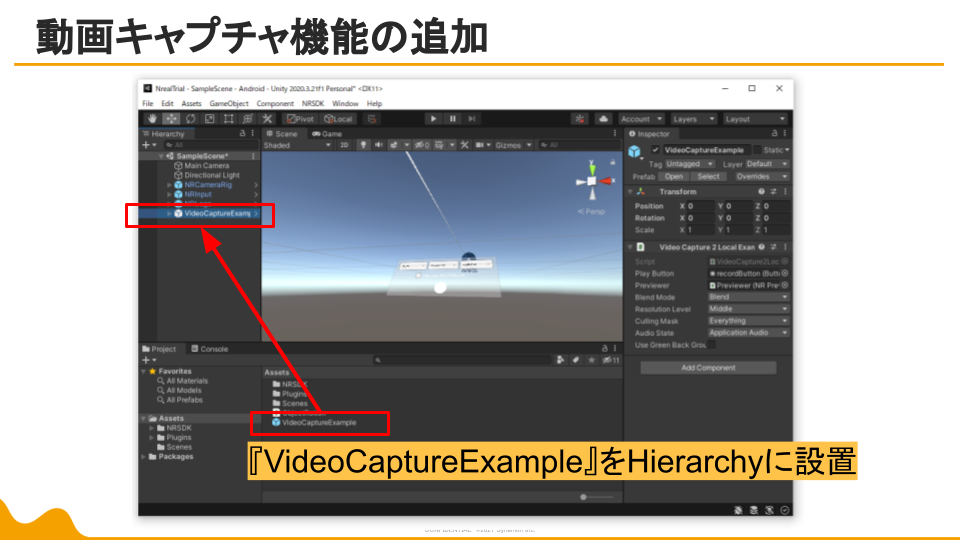Image resolution: width=960 pixels, height=540 pixels.
Task: Click the Prefab Select button
Action: tap(708, 176)
